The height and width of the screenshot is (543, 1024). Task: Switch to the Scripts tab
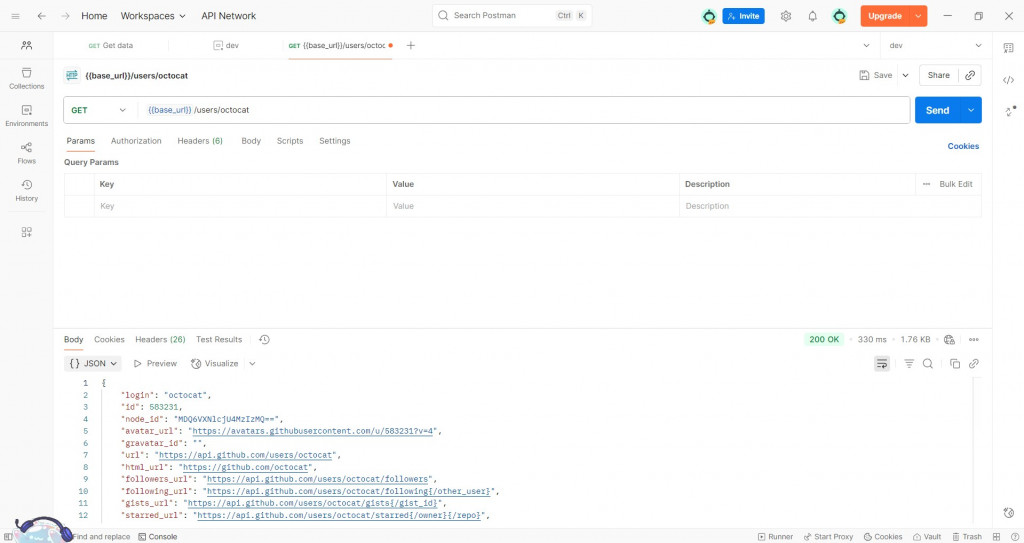(x=290, y=140)
